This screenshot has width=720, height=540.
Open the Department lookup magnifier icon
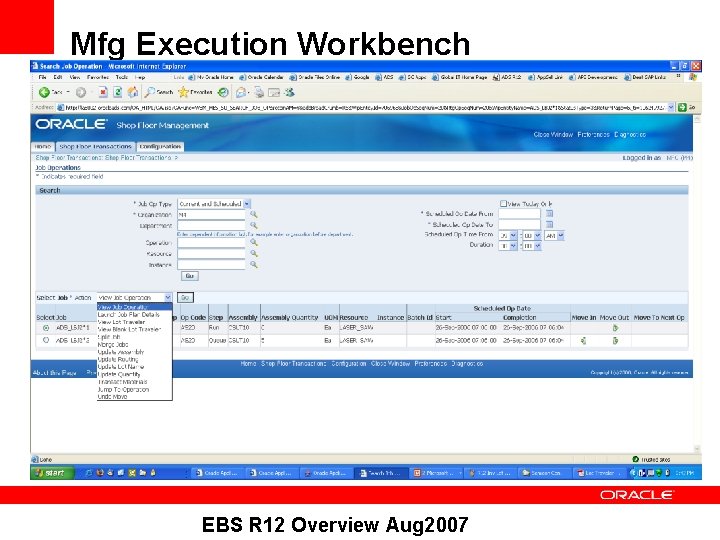[253, 225]
